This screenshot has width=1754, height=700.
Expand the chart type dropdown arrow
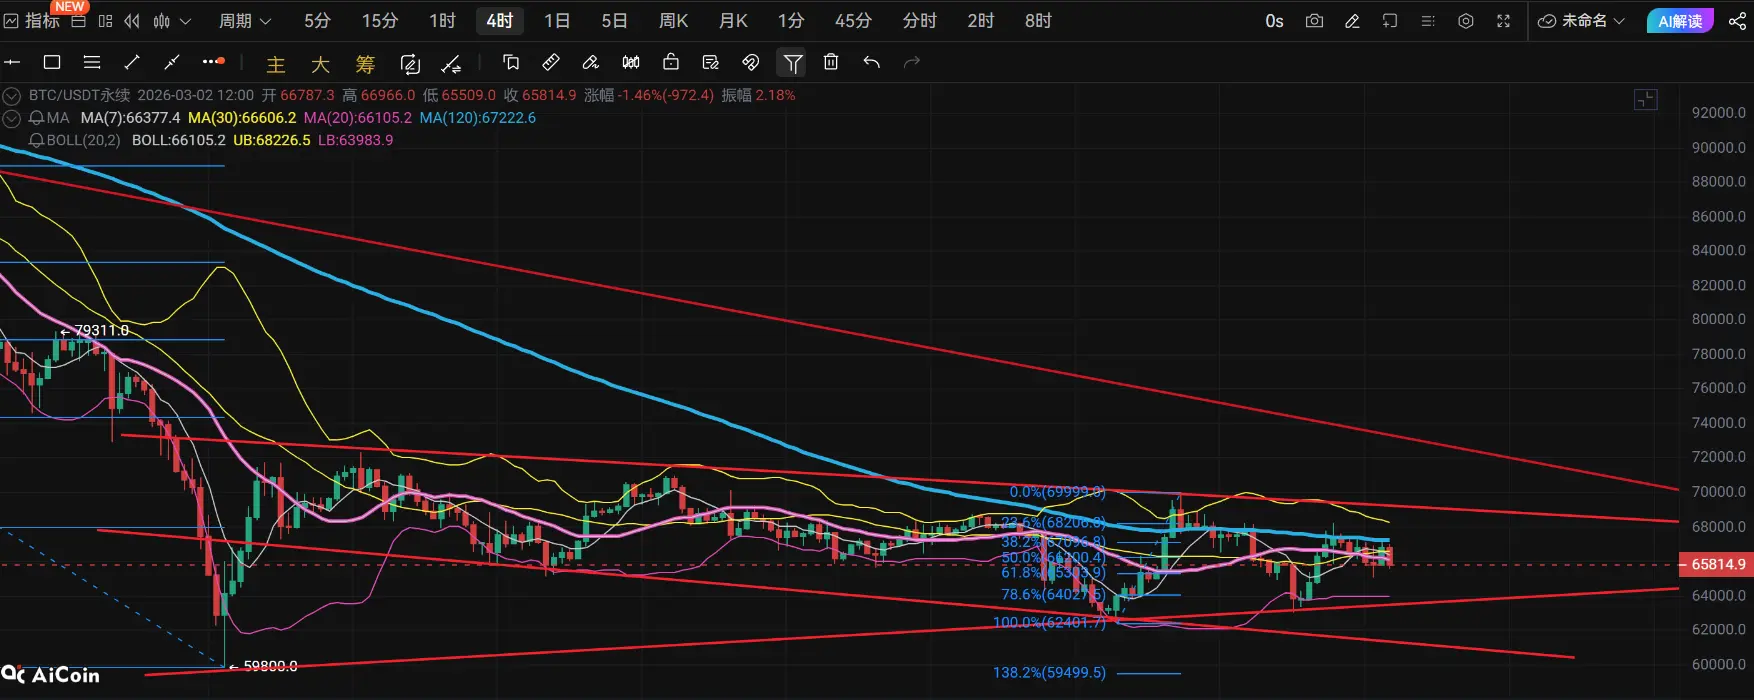point(185,21)
